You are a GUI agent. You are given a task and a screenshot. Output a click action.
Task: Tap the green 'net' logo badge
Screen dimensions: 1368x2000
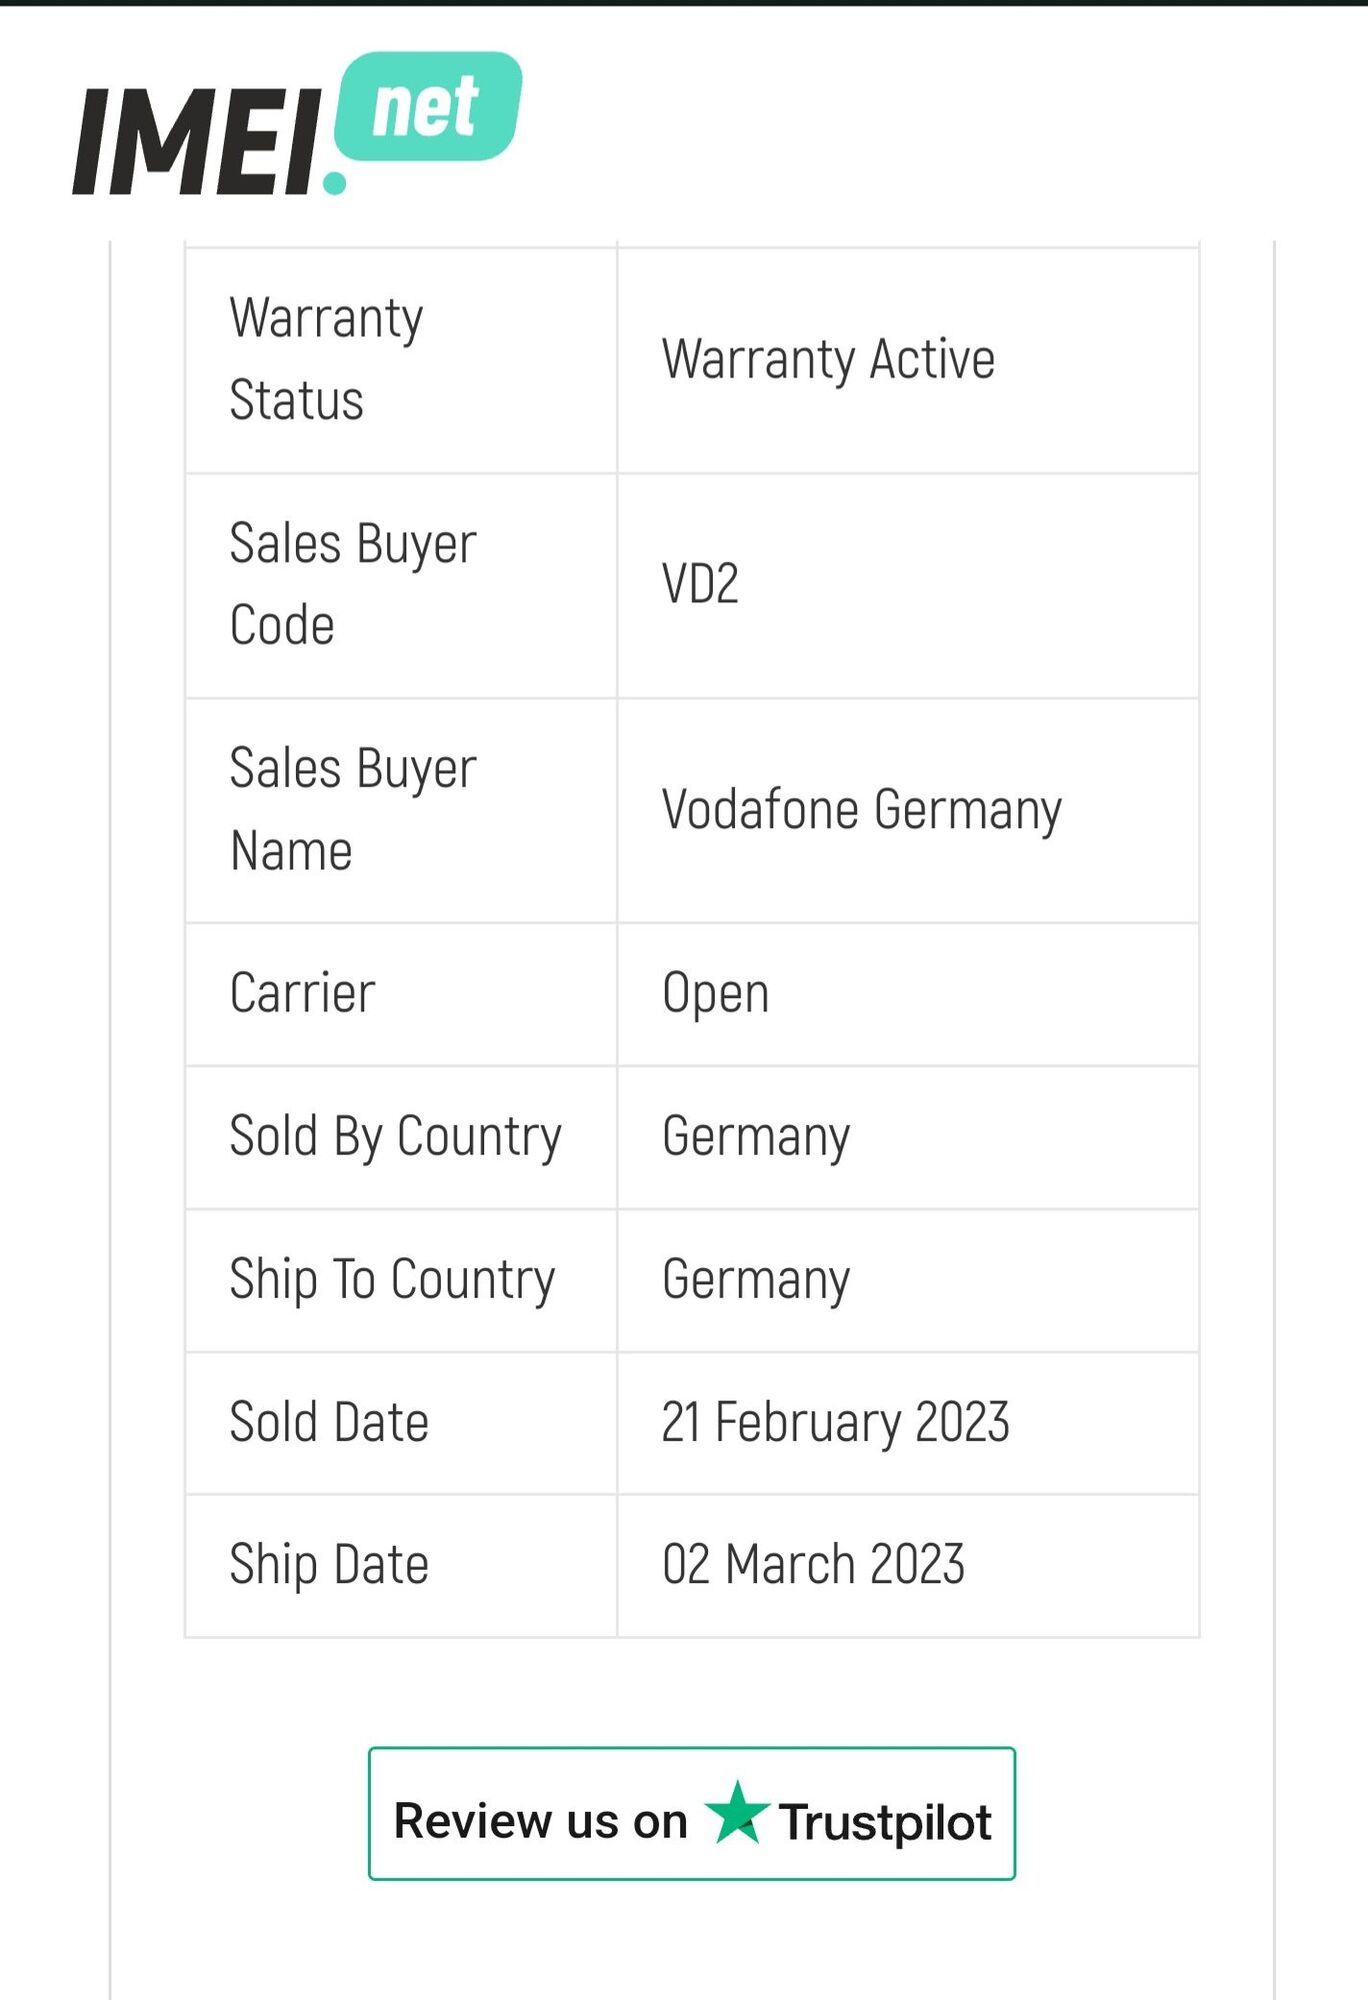click(428, 107)
